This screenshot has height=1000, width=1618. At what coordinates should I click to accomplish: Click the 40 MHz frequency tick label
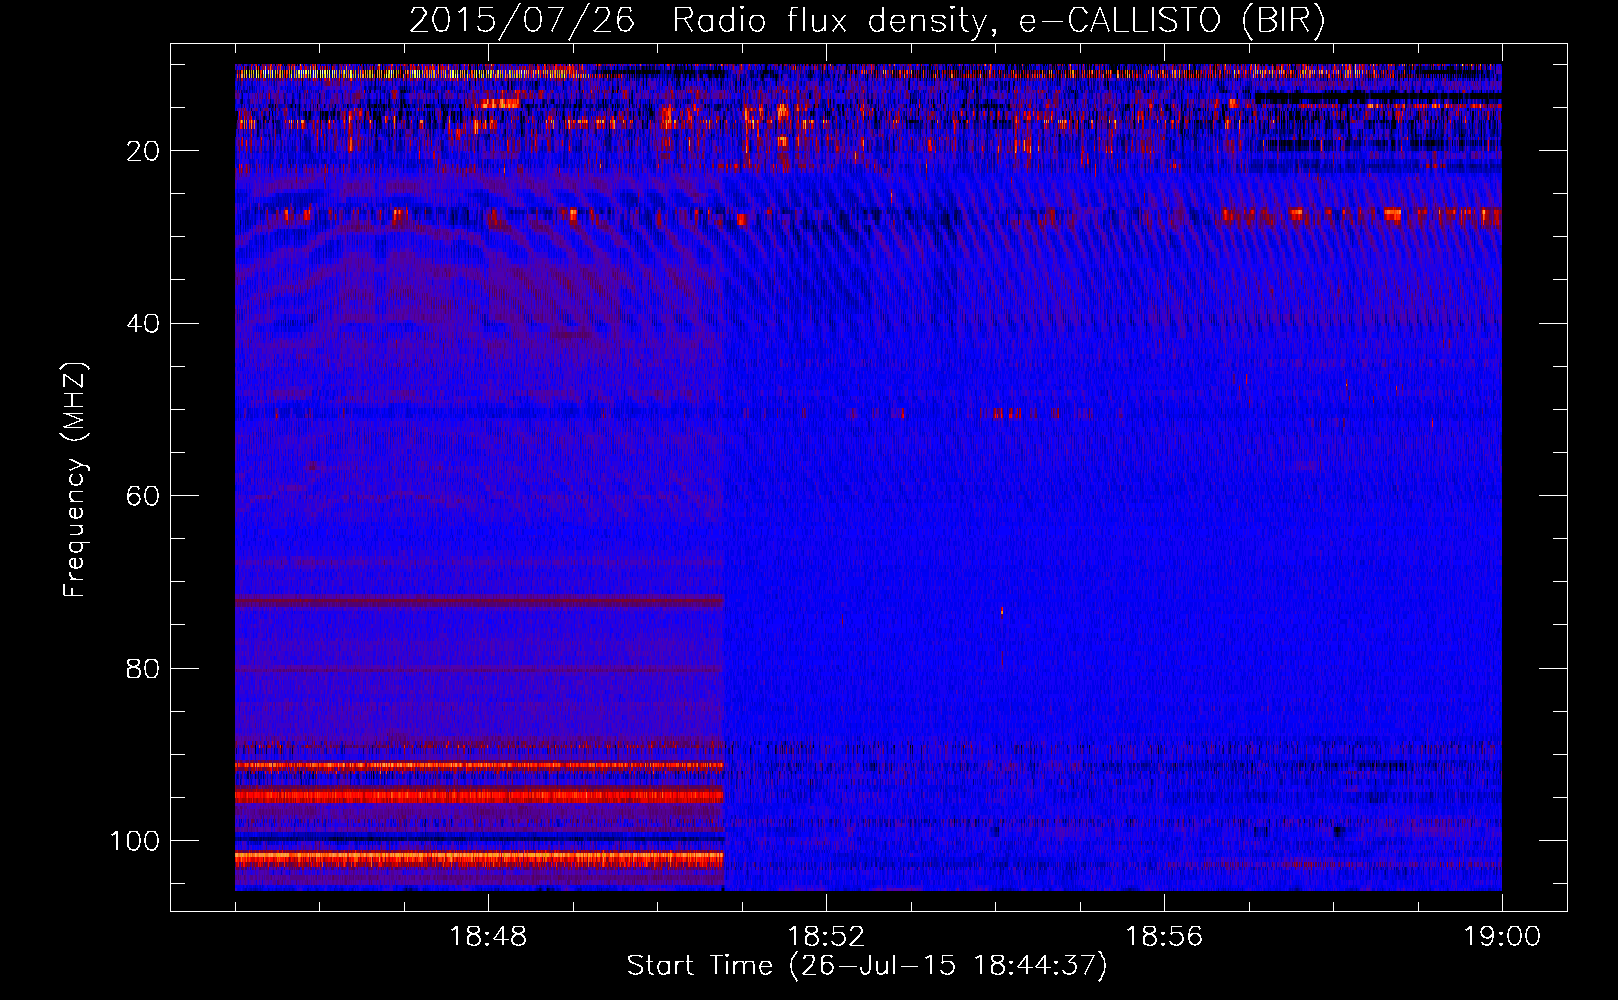(143, 324)
